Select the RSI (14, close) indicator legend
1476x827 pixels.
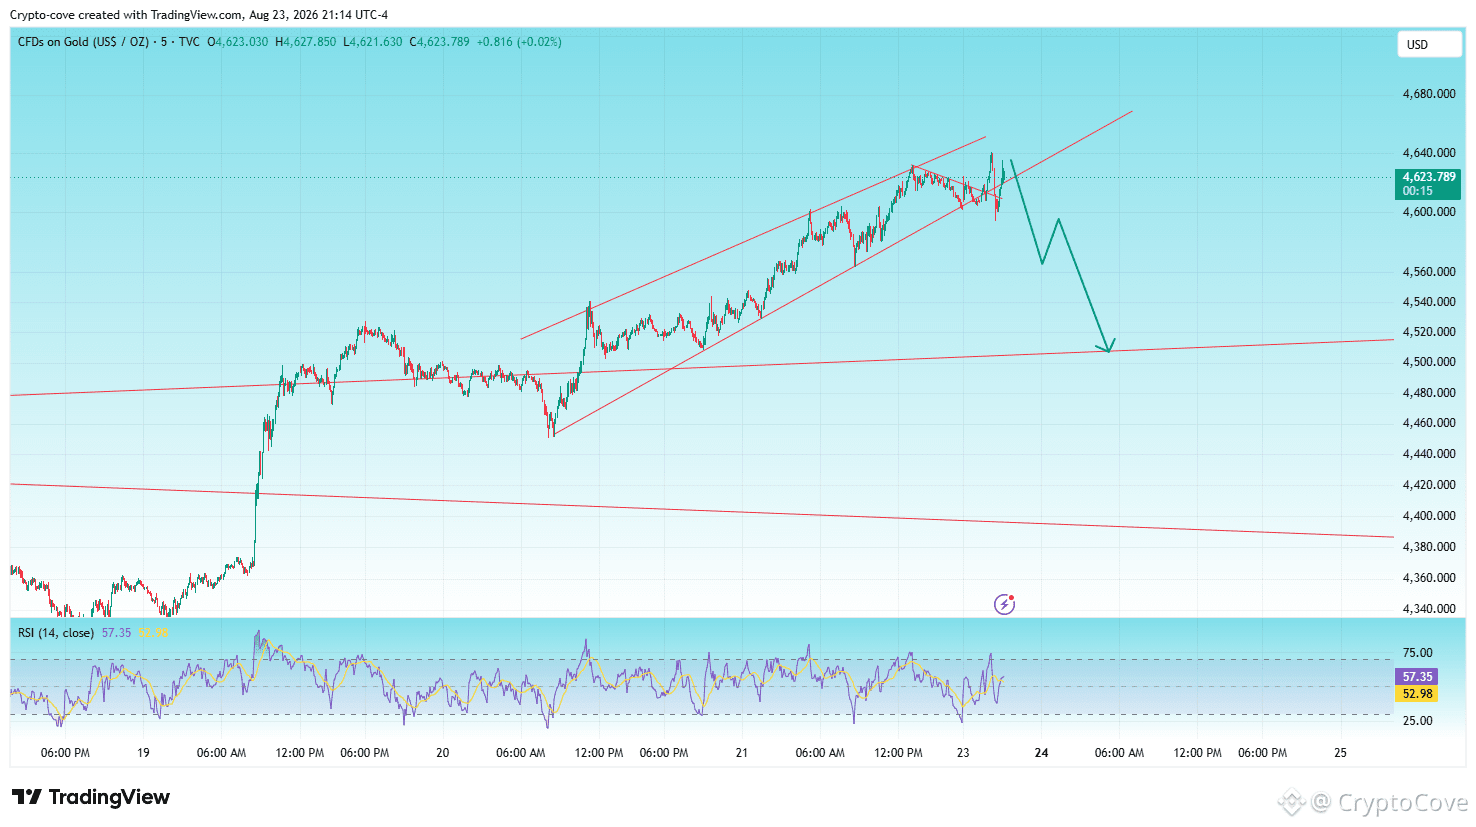tap(56, 633)
